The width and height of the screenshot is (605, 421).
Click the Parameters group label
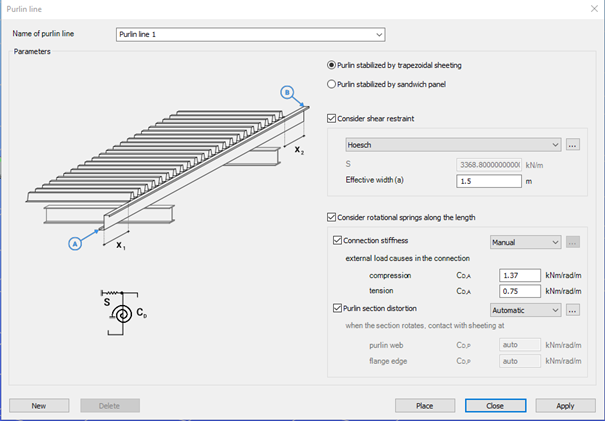coord(32,51)
